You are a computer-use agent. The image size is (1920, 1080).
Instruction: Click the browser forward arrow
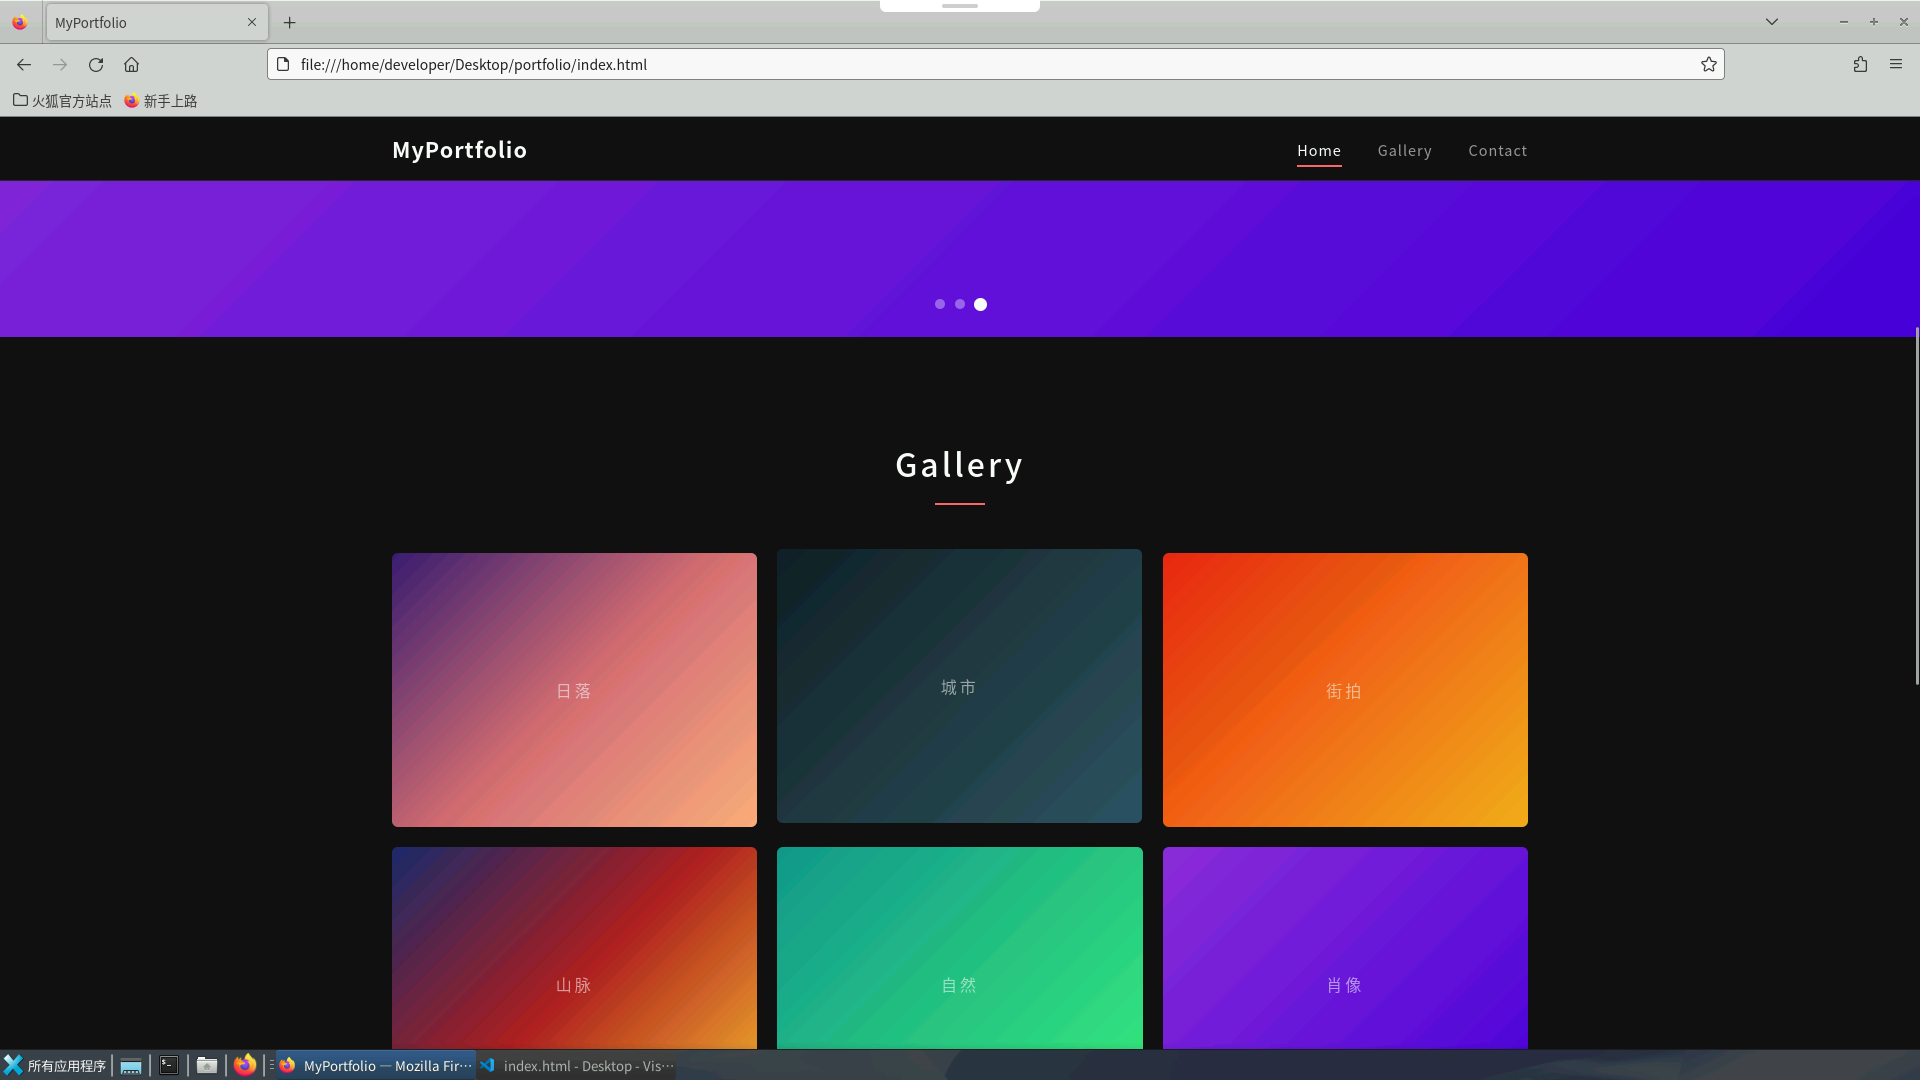coord(60,64)
